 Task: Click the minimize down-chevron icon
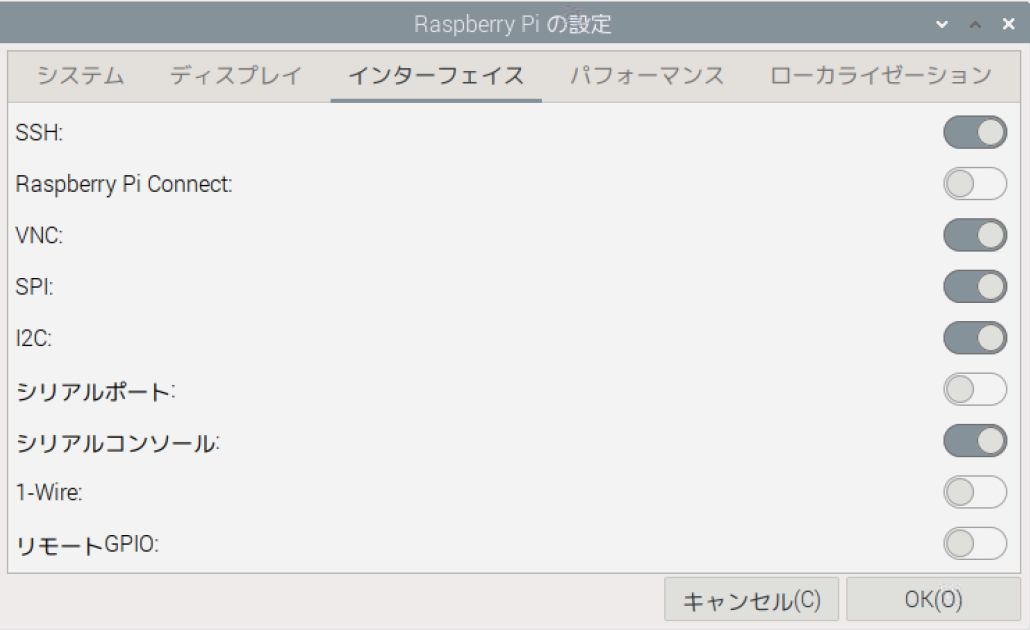[x=942, y=24]
